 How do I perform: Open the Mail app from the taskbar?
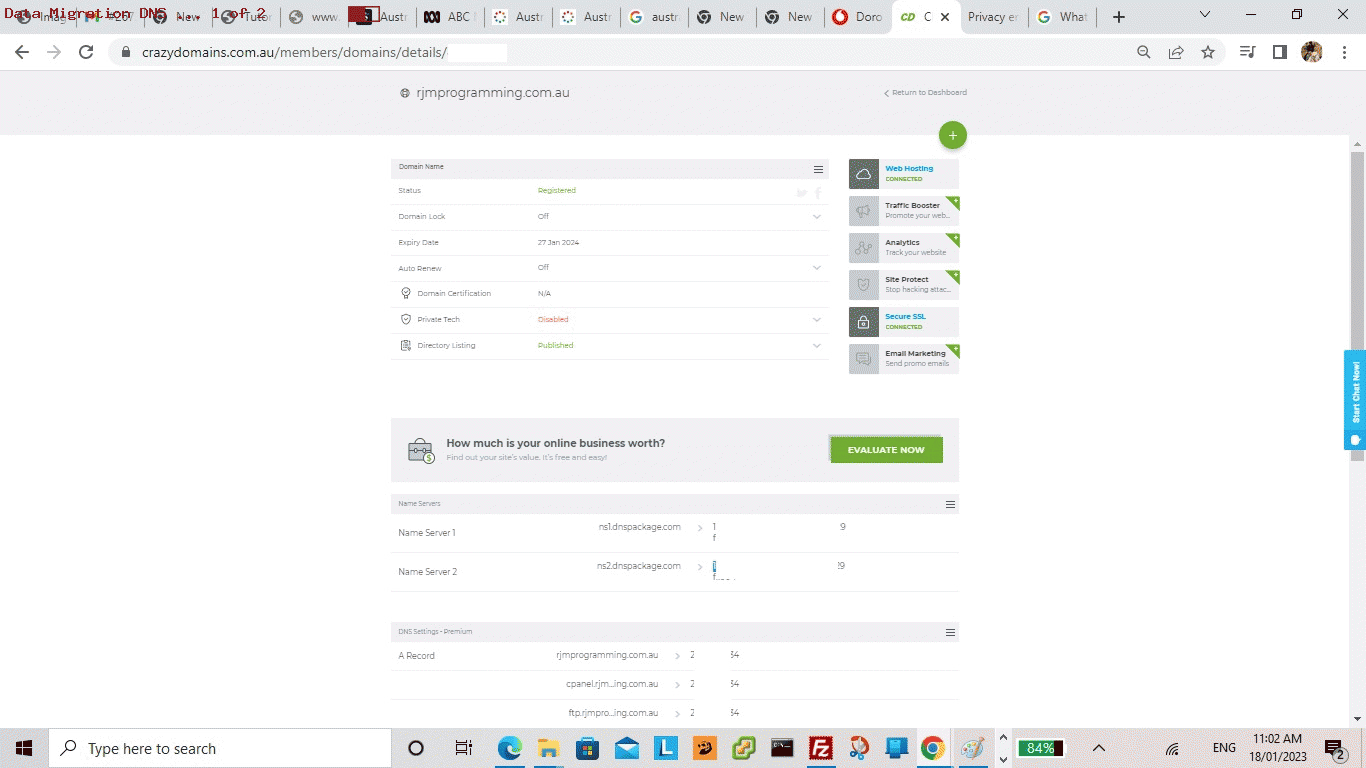[x=627, y=748]
